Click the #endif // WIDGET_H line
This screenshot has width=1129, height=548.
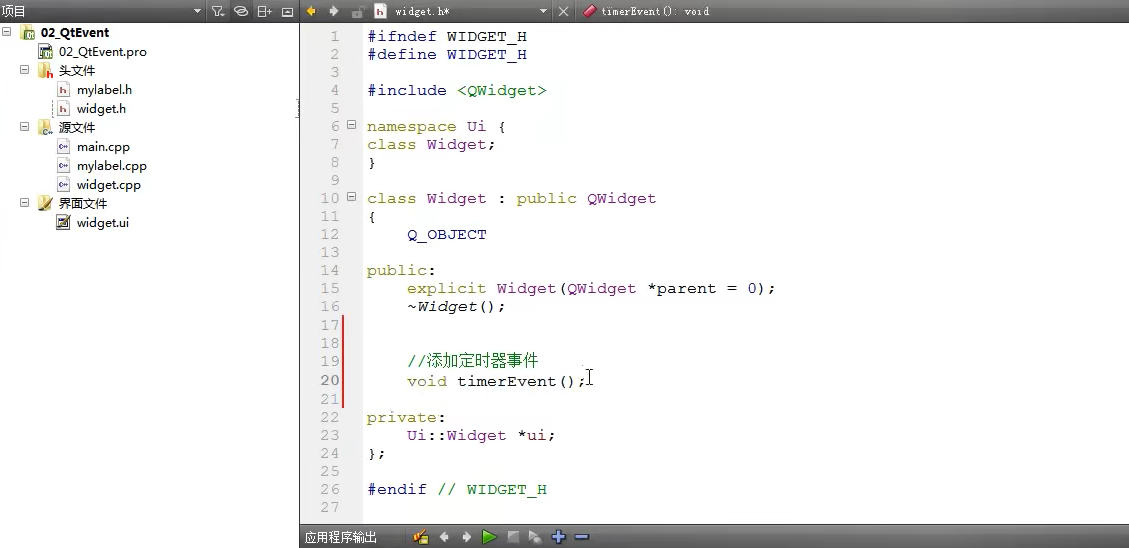coord(456,490)
